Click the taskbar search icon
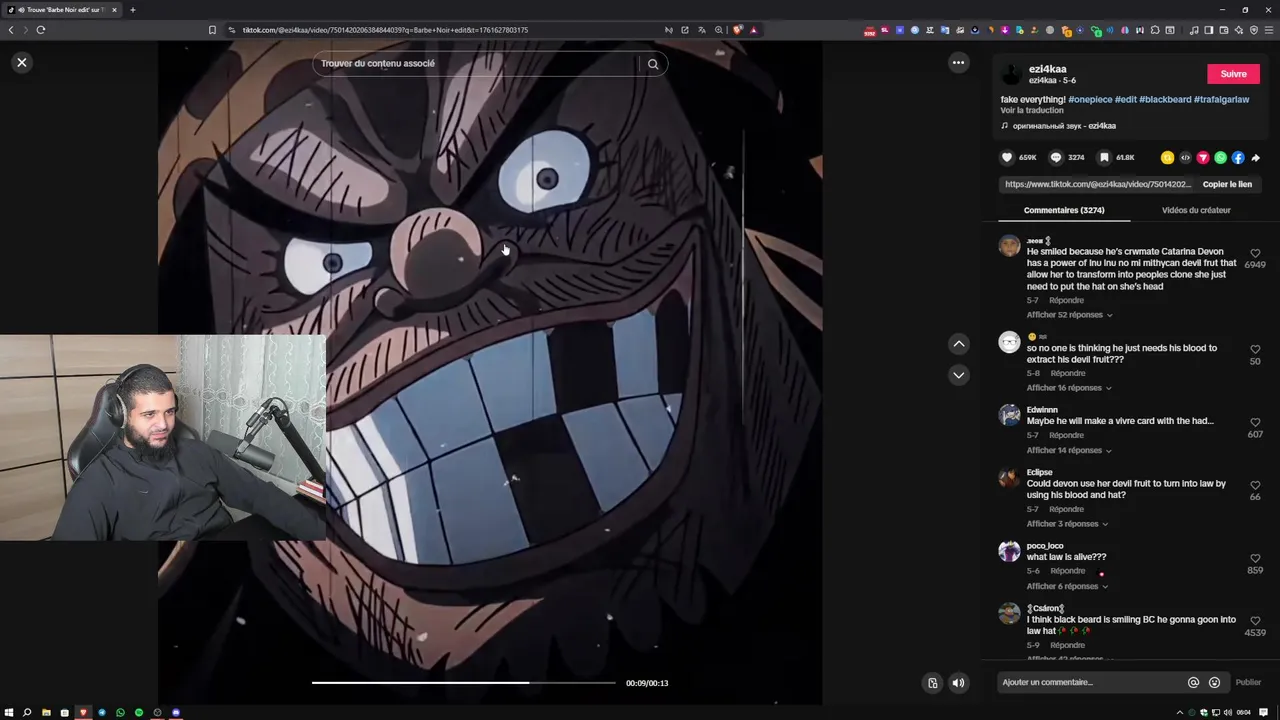 (x=27, y=712)
